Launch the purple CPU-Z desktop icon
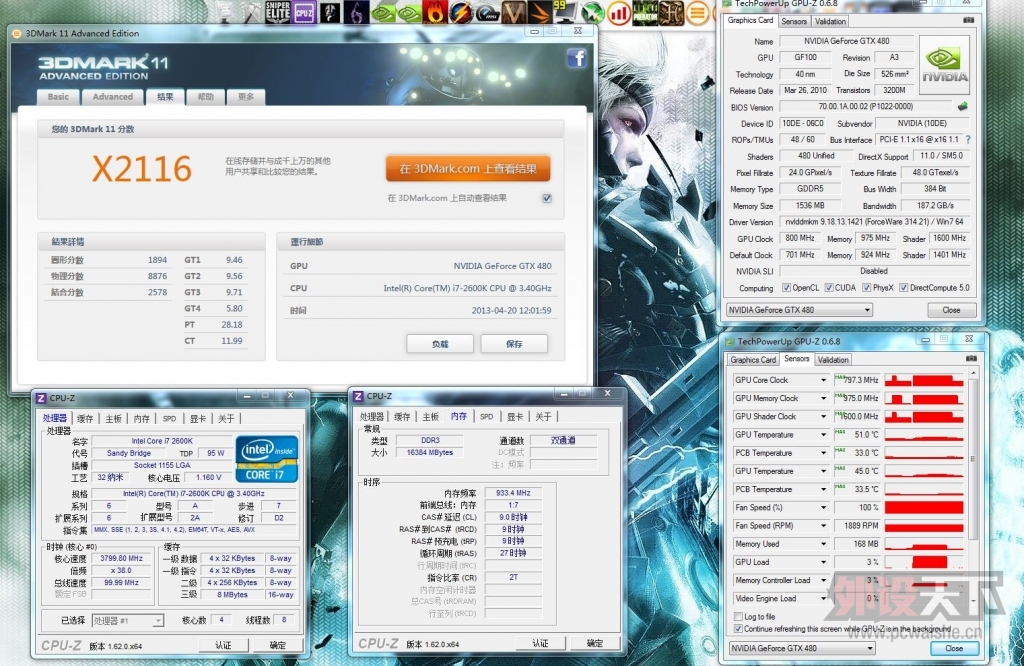The image size is (1024, 666). (304, 12)
